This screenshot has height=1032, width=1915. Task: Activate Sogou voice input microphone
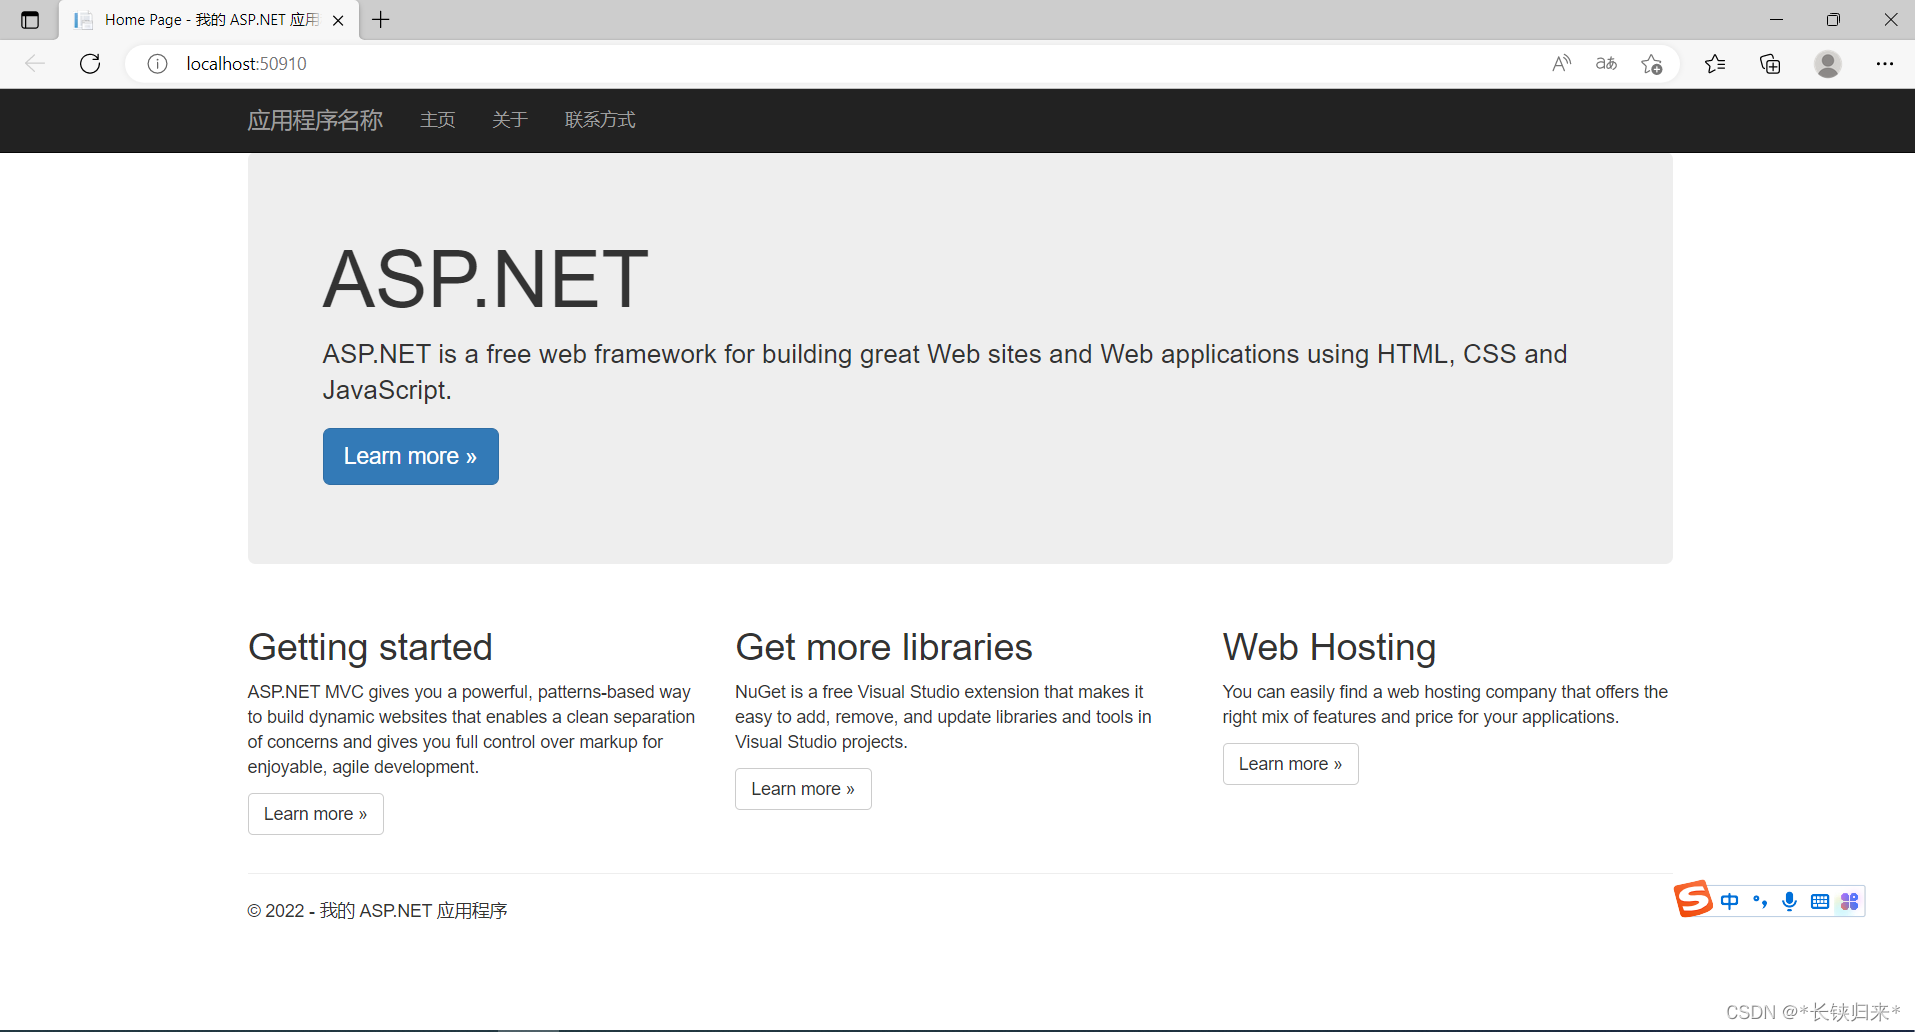click(x=1789, y=900)
